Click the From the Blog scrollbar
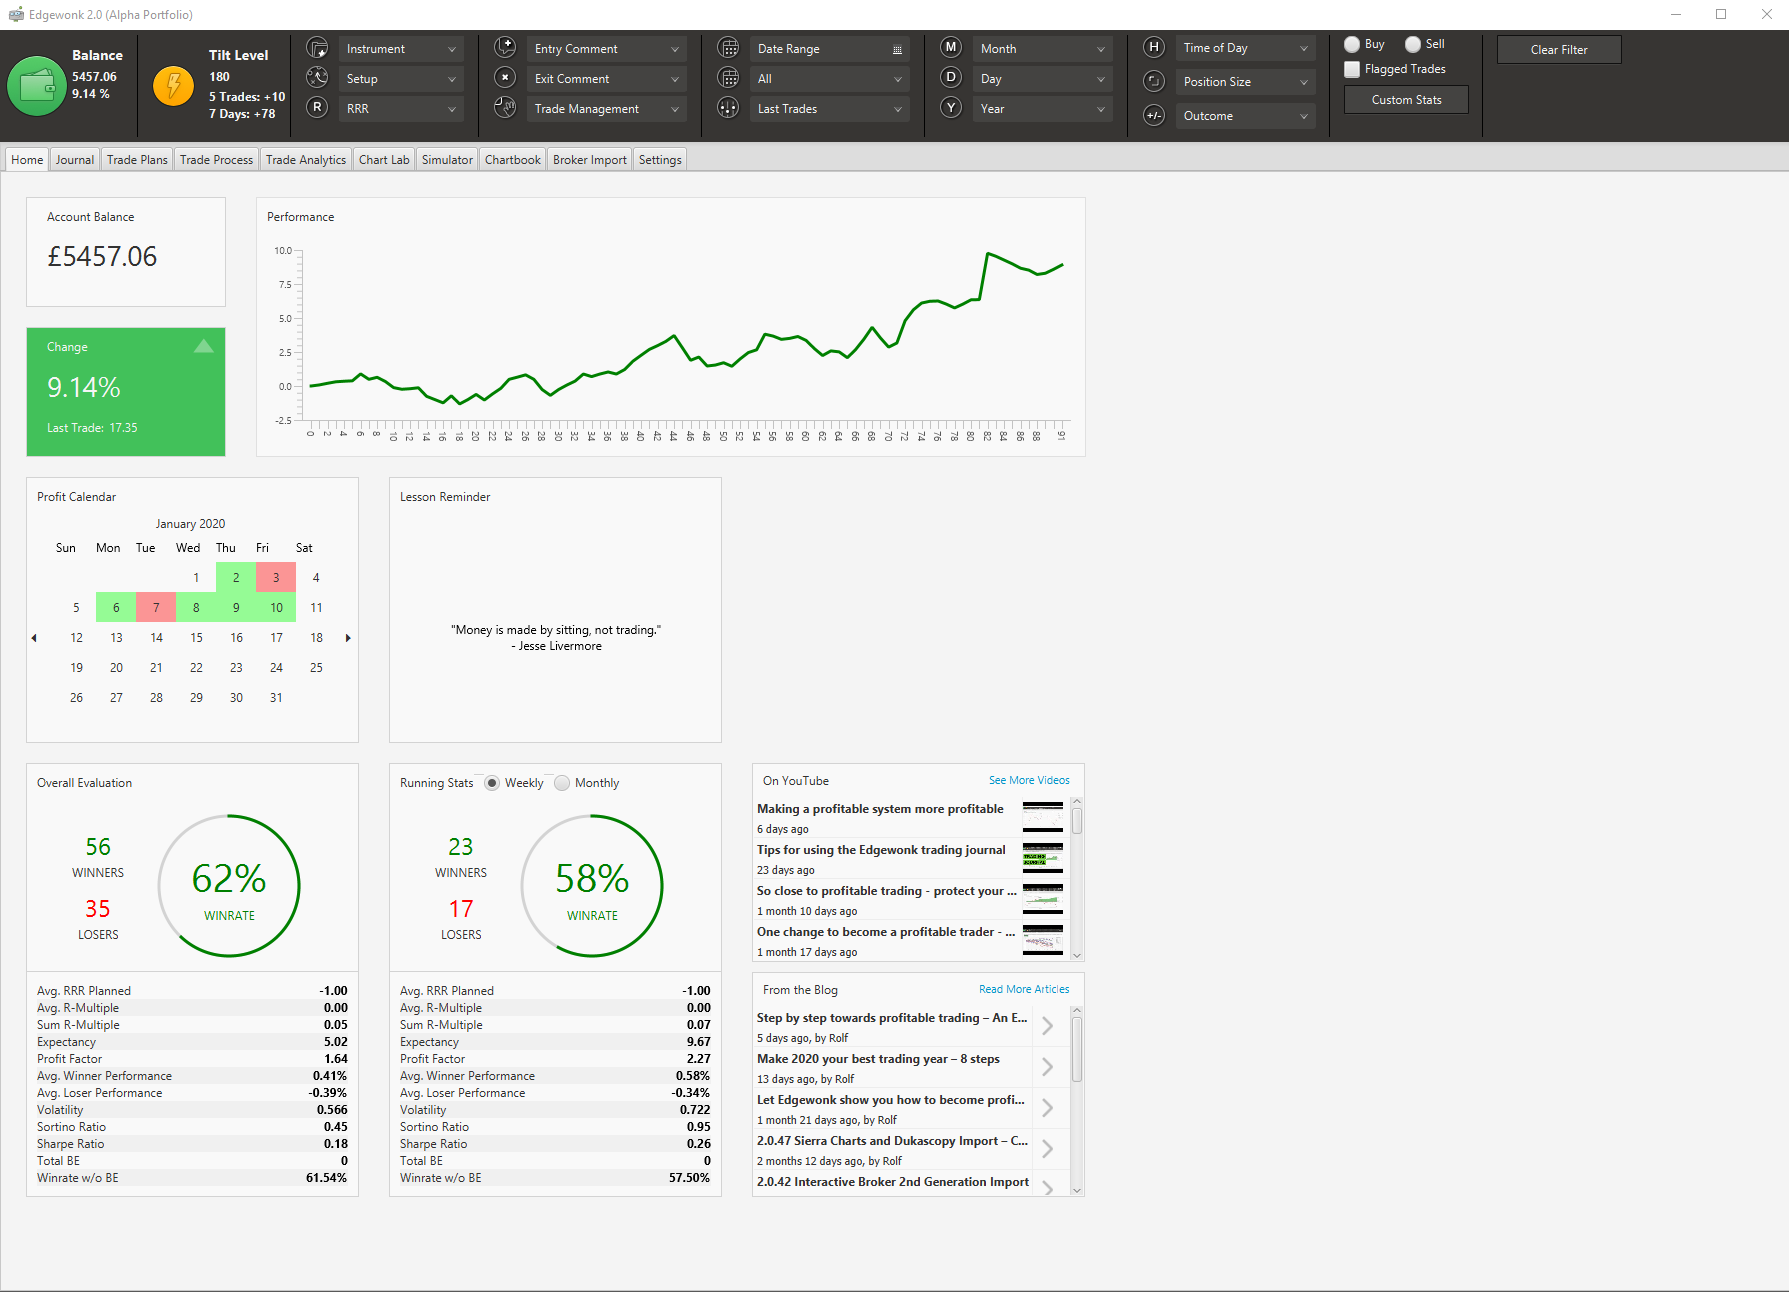The image size is (1789, 1292). tap(1077, 1100)
